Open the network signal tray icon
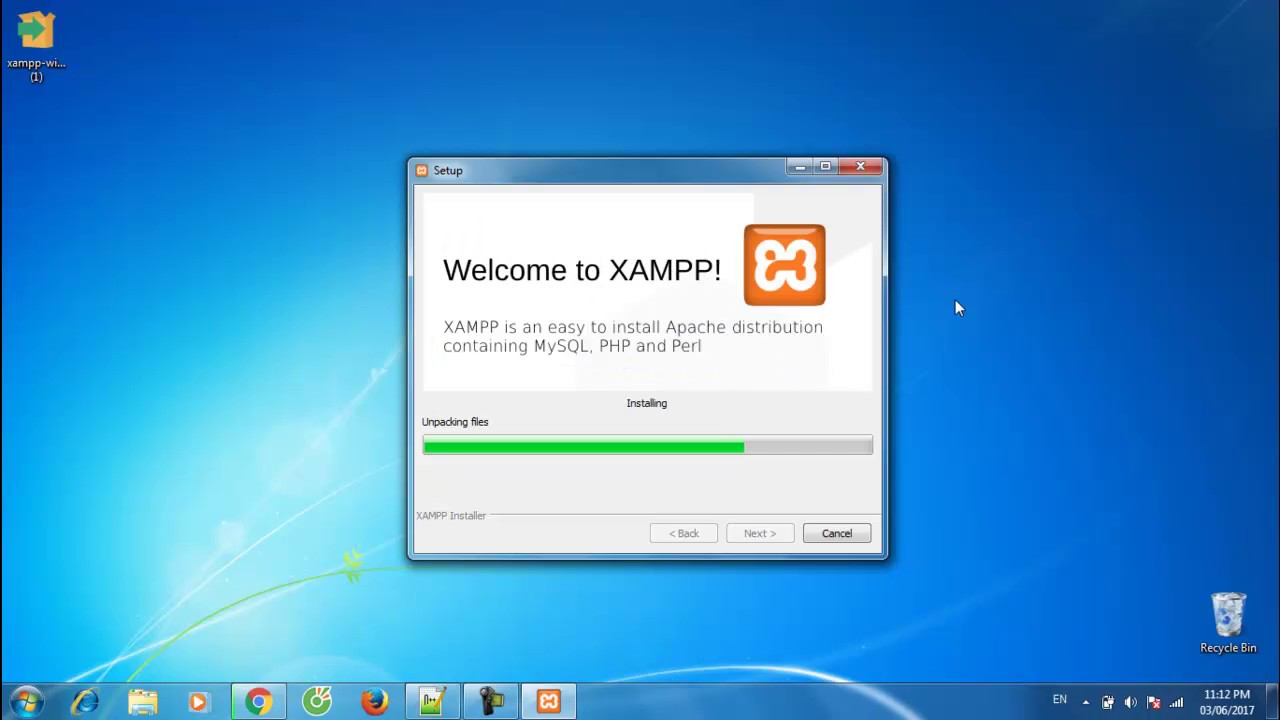 [1177, 702]
